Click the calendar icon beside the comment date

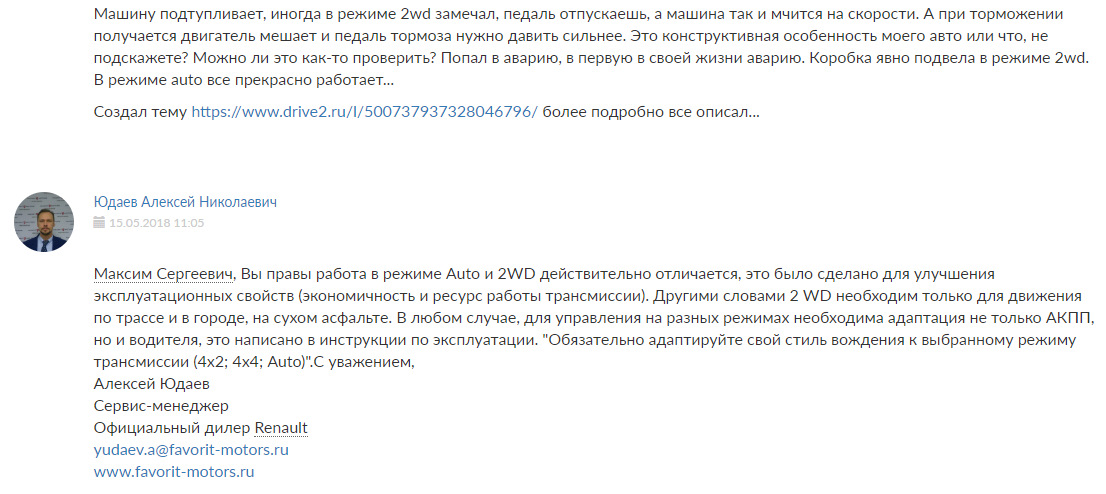pyautogui.click(x=98, y=223)
